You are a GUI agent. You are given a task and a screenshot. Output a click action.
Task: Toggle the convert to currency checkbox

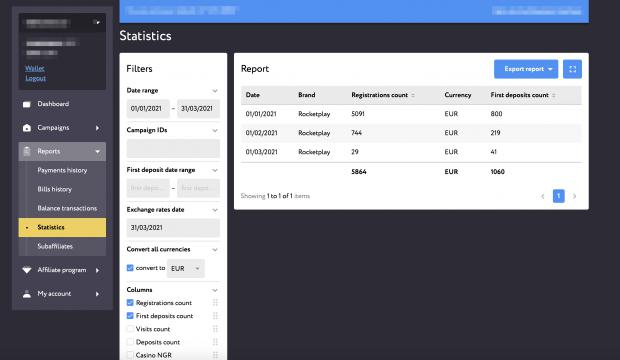coord(130,268)
